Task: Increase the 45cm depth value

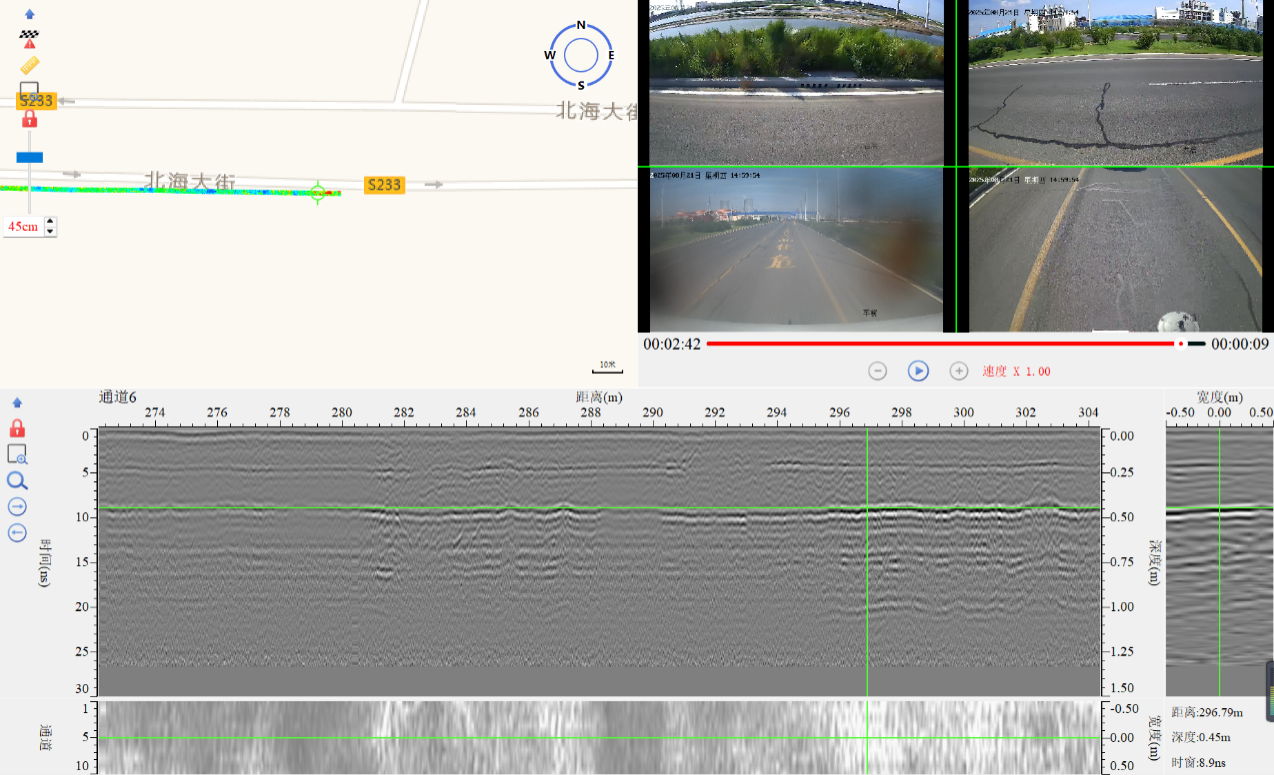Action: 51,221
